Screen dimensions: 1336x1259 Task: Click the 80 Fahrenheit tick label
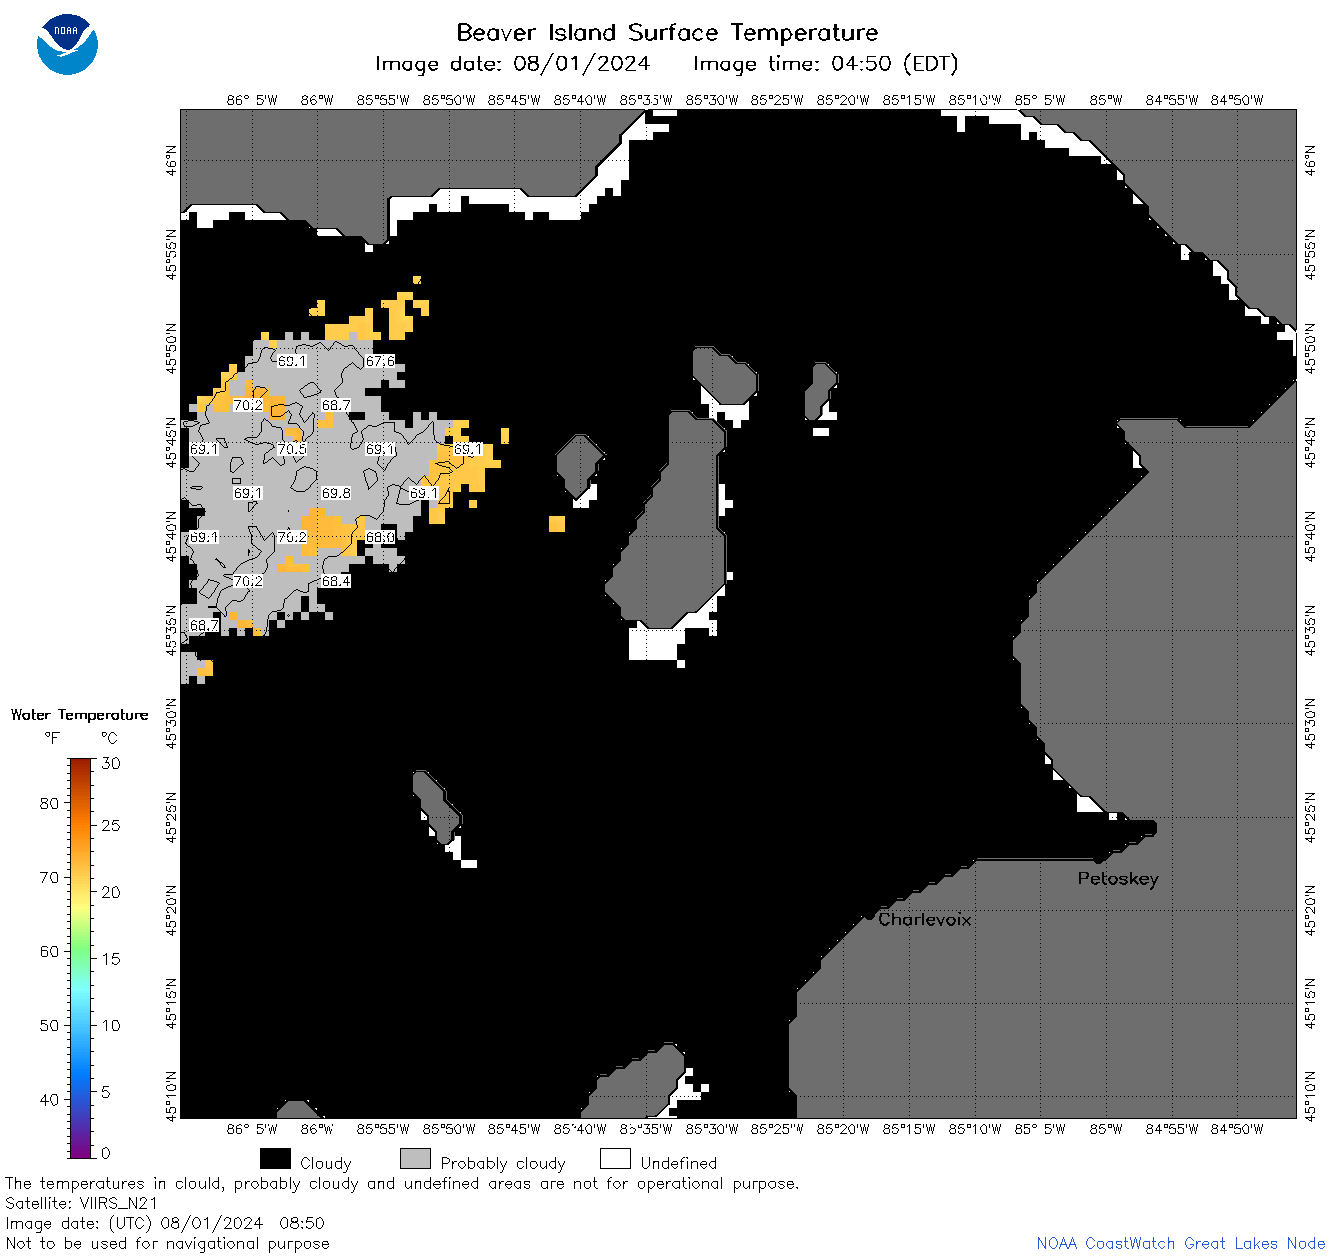[x=50, y=803]
